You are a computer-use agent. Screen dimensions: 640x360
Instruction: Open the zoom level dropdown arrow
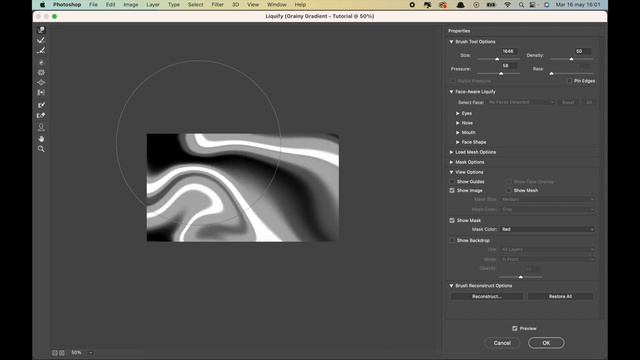coord(91,353)
